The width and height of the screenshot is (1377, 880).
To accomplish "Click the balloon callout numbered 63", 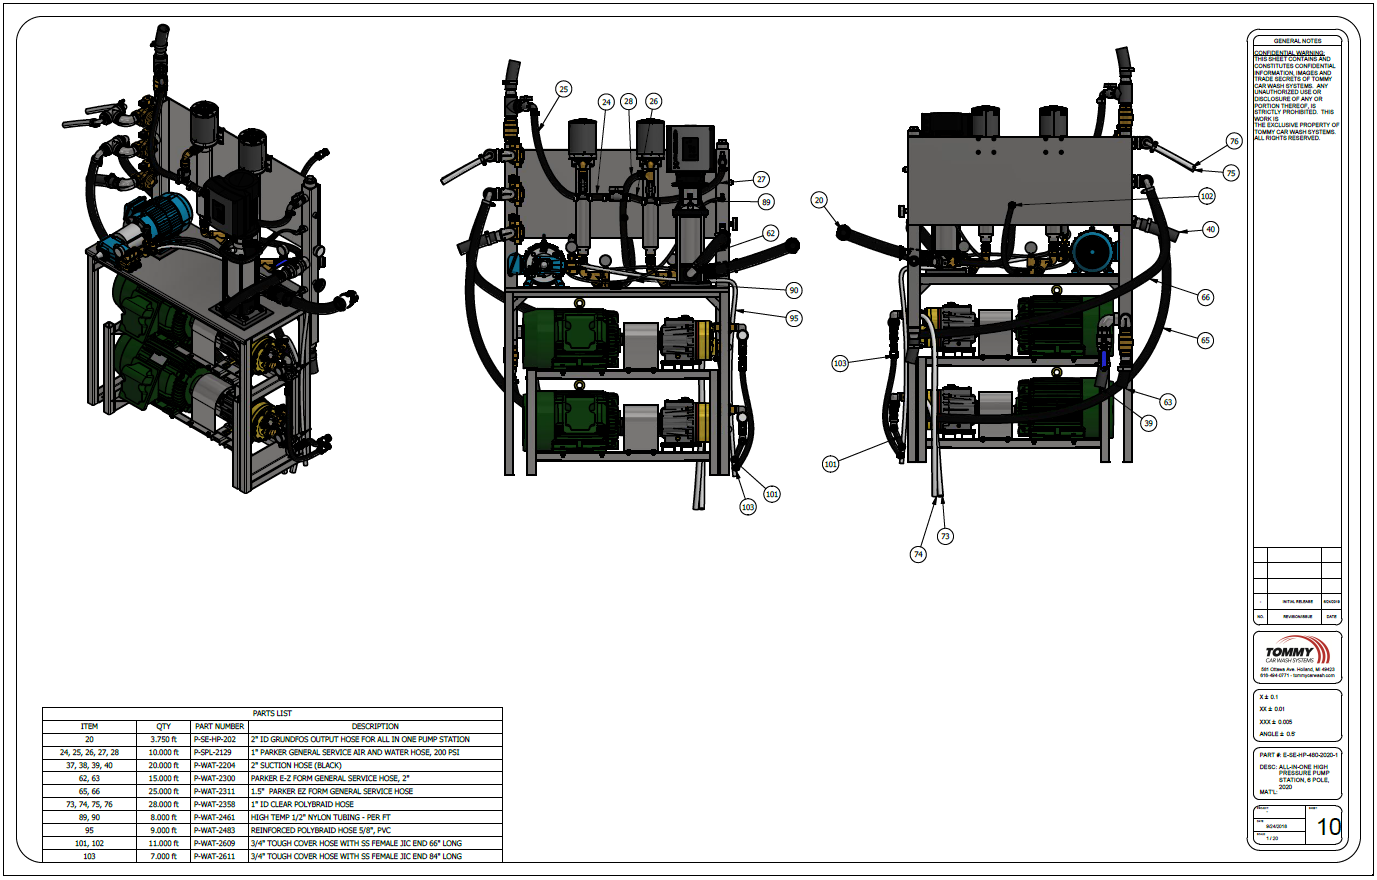I will pyautogui.click(x=1167, y=401).
